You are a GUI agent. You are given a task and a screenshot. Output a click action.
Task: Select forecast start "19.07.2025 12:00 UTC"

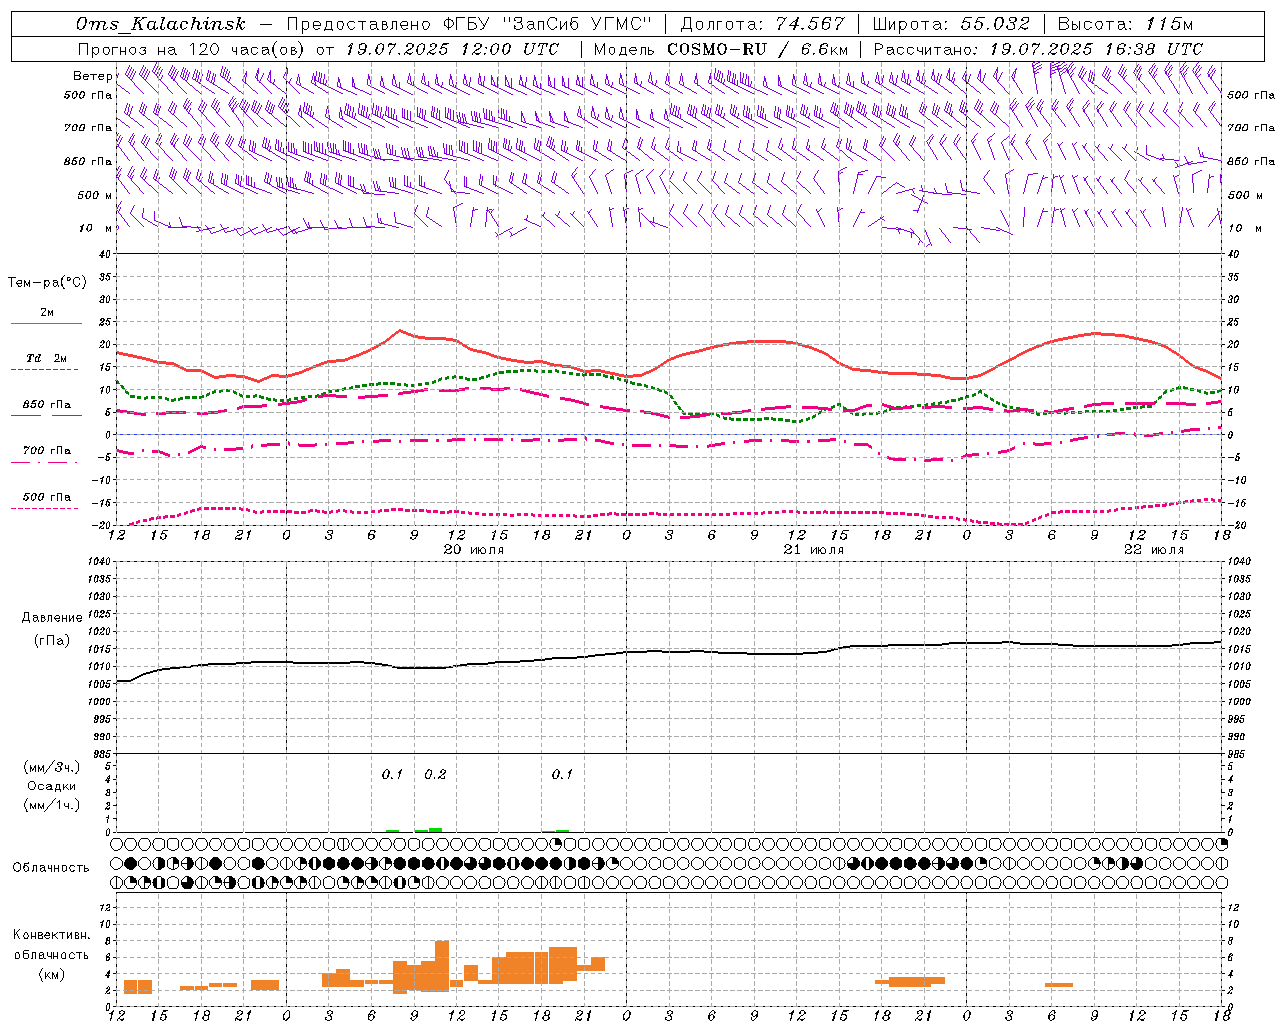(x=452, y=49)
